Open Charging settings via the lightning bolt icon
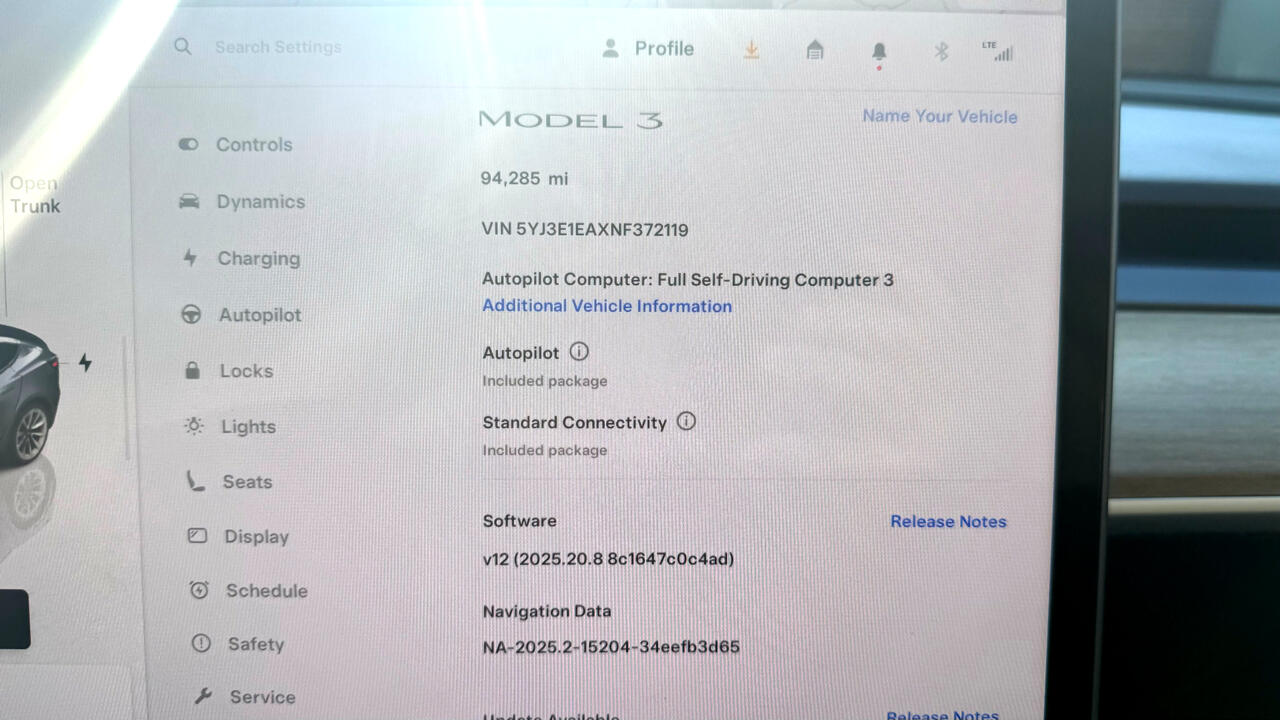Screen dimensions: 1280x720 pyautogui.click(x=191, y=258)
